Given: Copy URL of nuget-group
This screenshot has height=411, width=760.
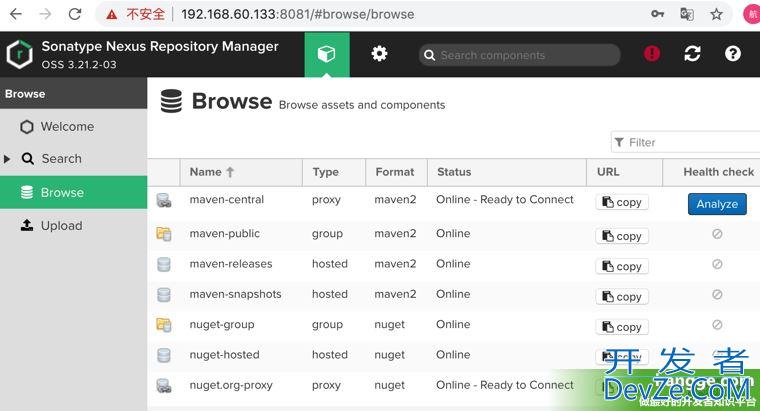Looking at the screenshot, I should point(622,327).
